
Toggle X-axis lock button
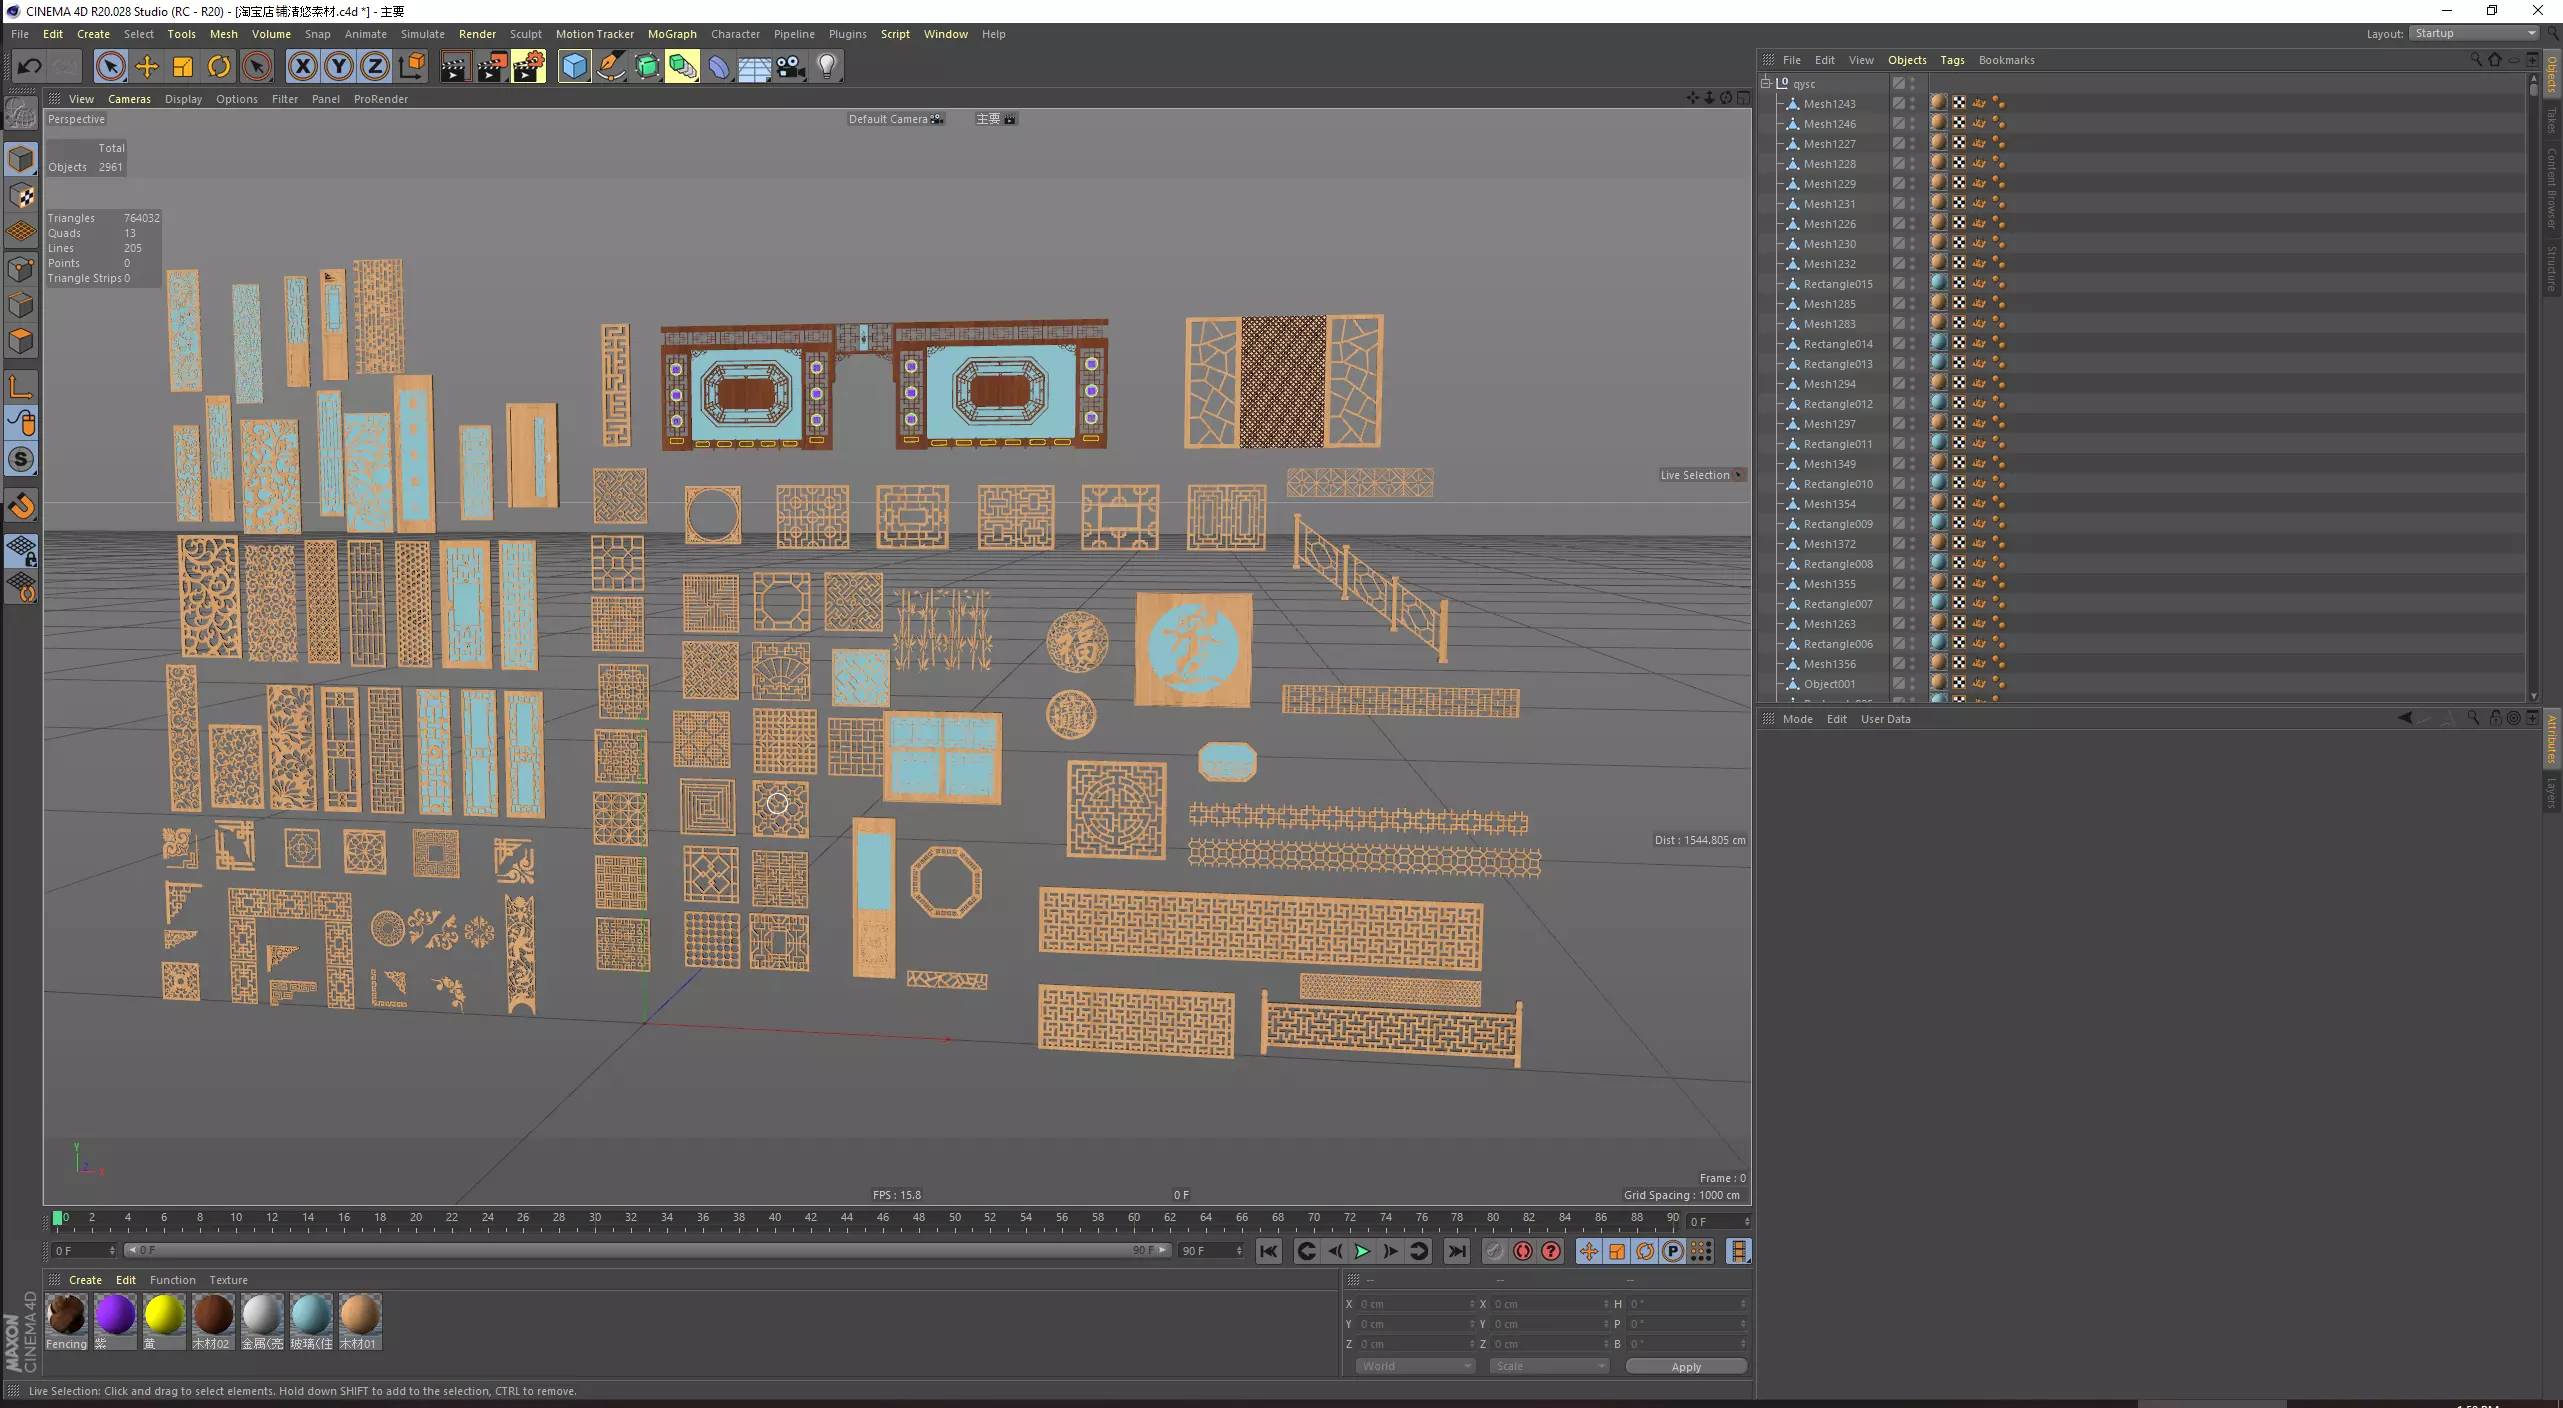(302, 67)
